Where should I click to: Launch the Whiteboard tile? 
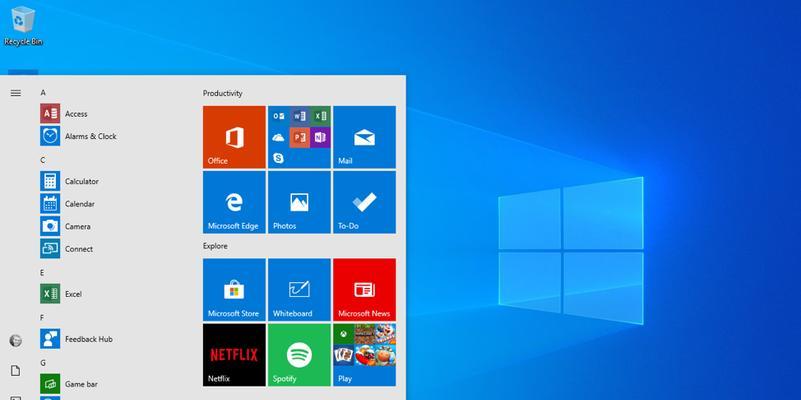pos(299,290)
